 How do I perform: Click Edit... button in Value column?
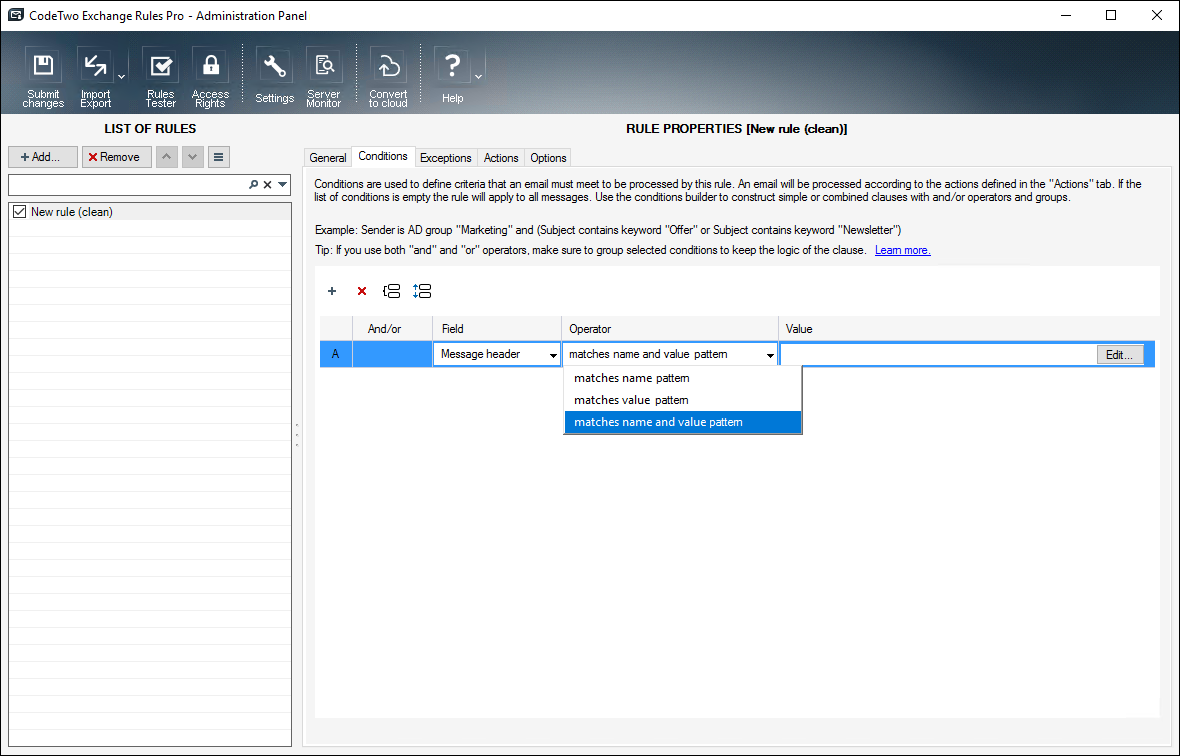(x=1120, y=355)
